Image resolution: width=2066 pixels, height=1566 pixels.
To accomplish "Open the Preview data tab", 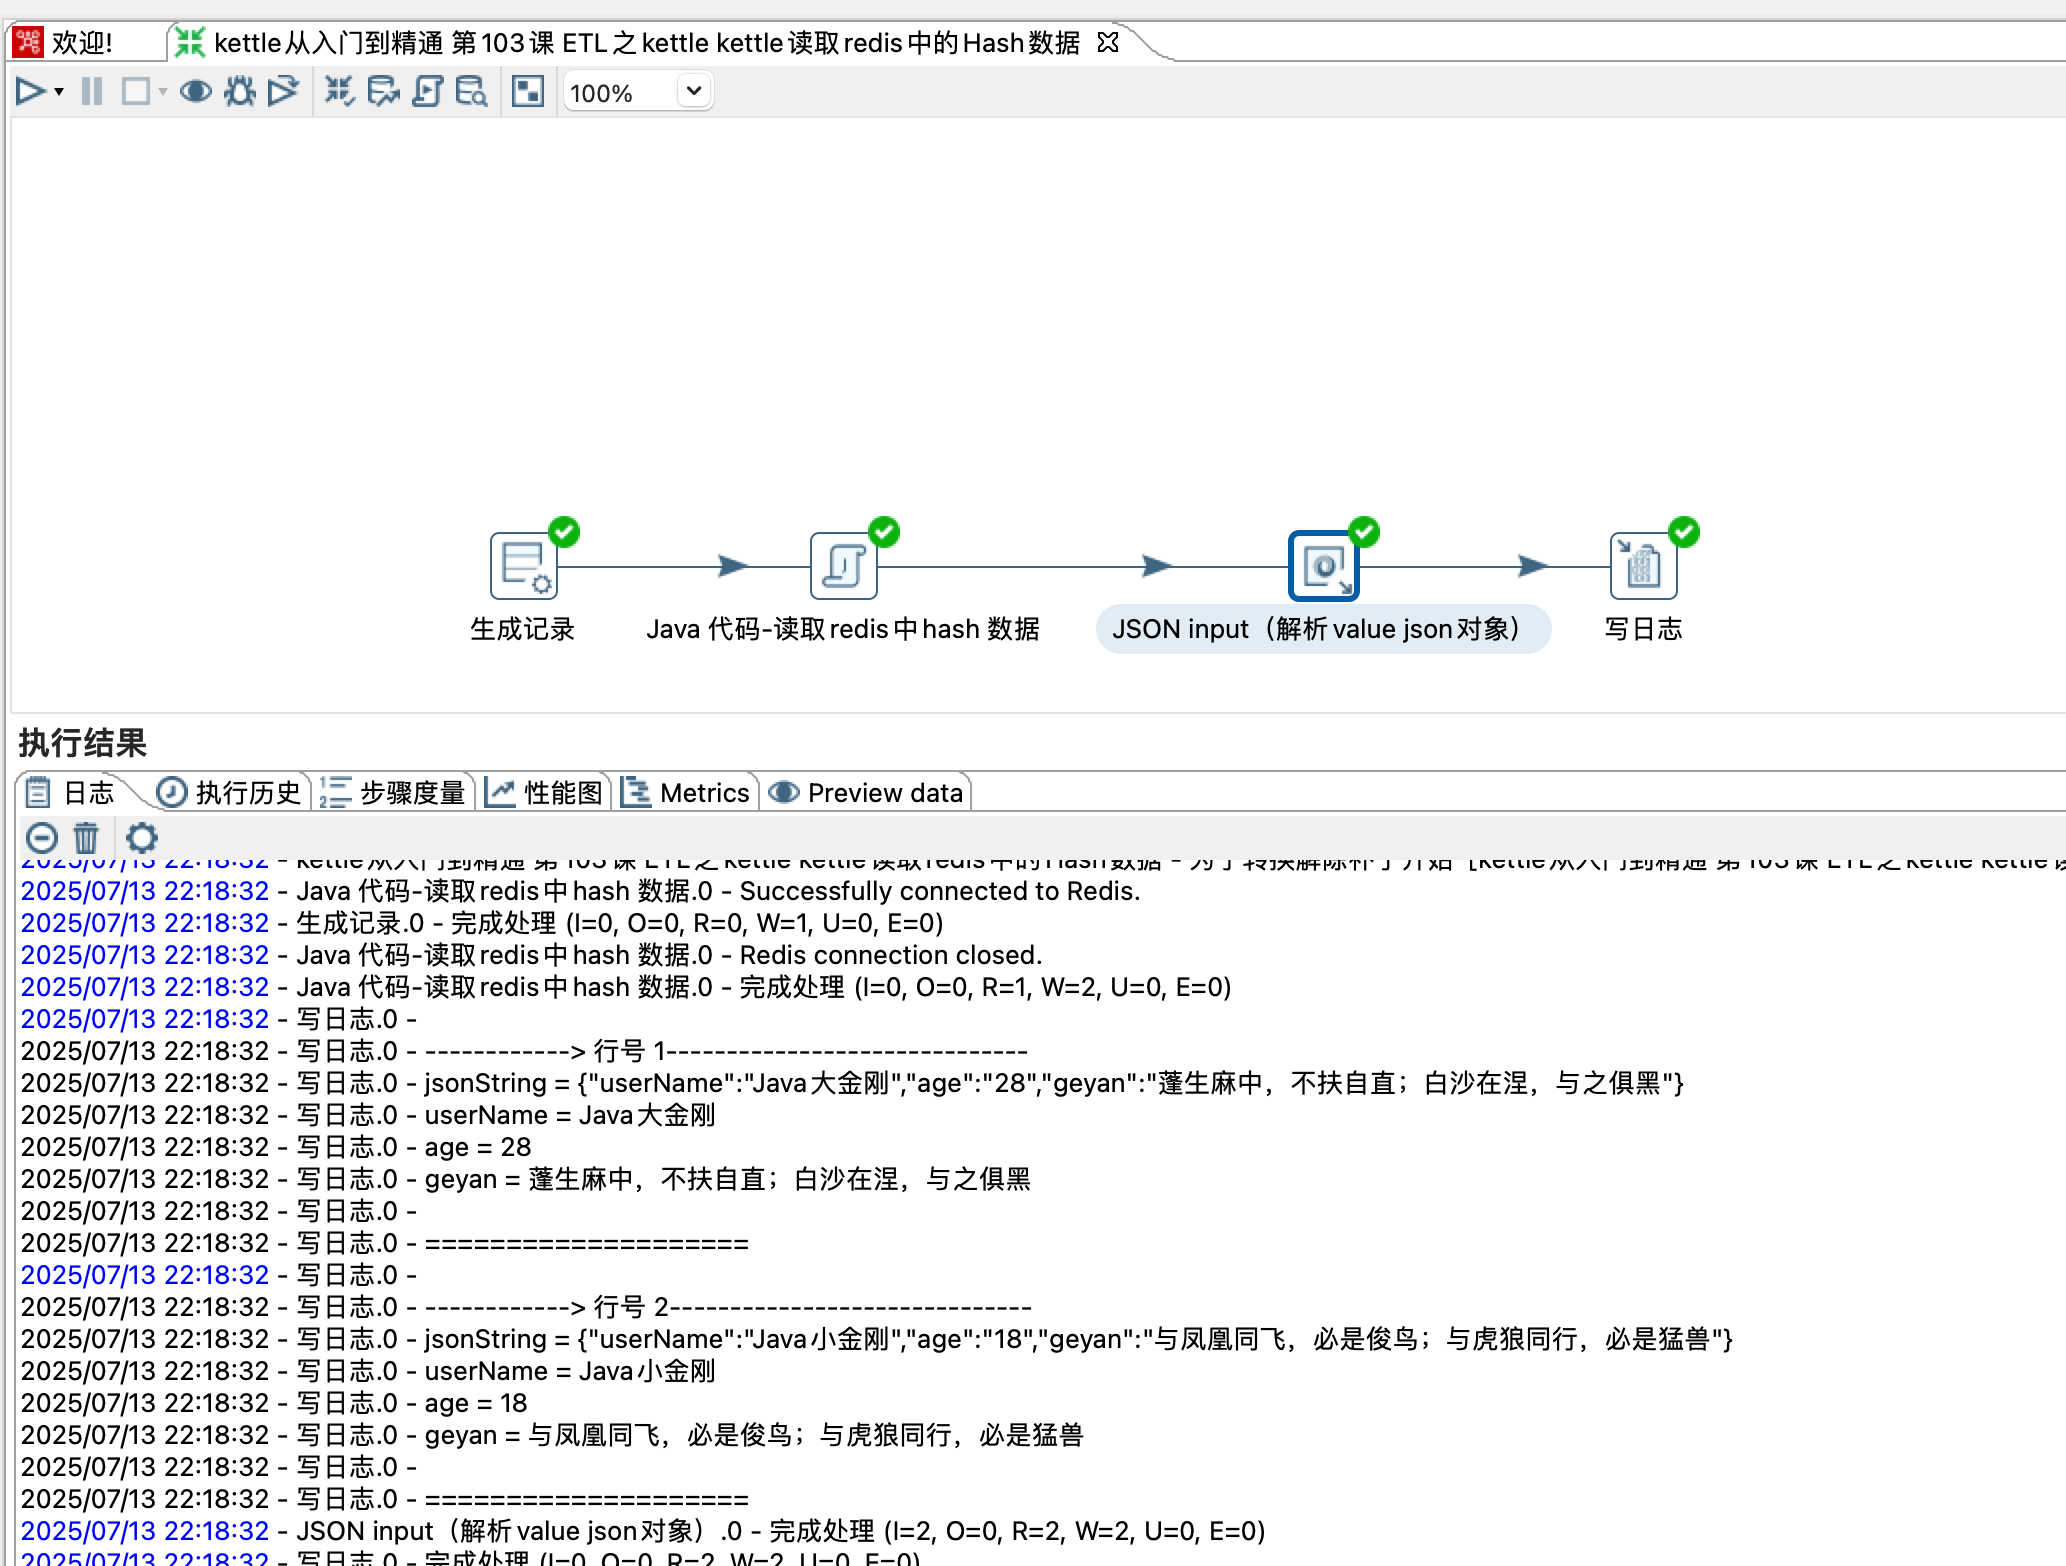I will point(866,793).
